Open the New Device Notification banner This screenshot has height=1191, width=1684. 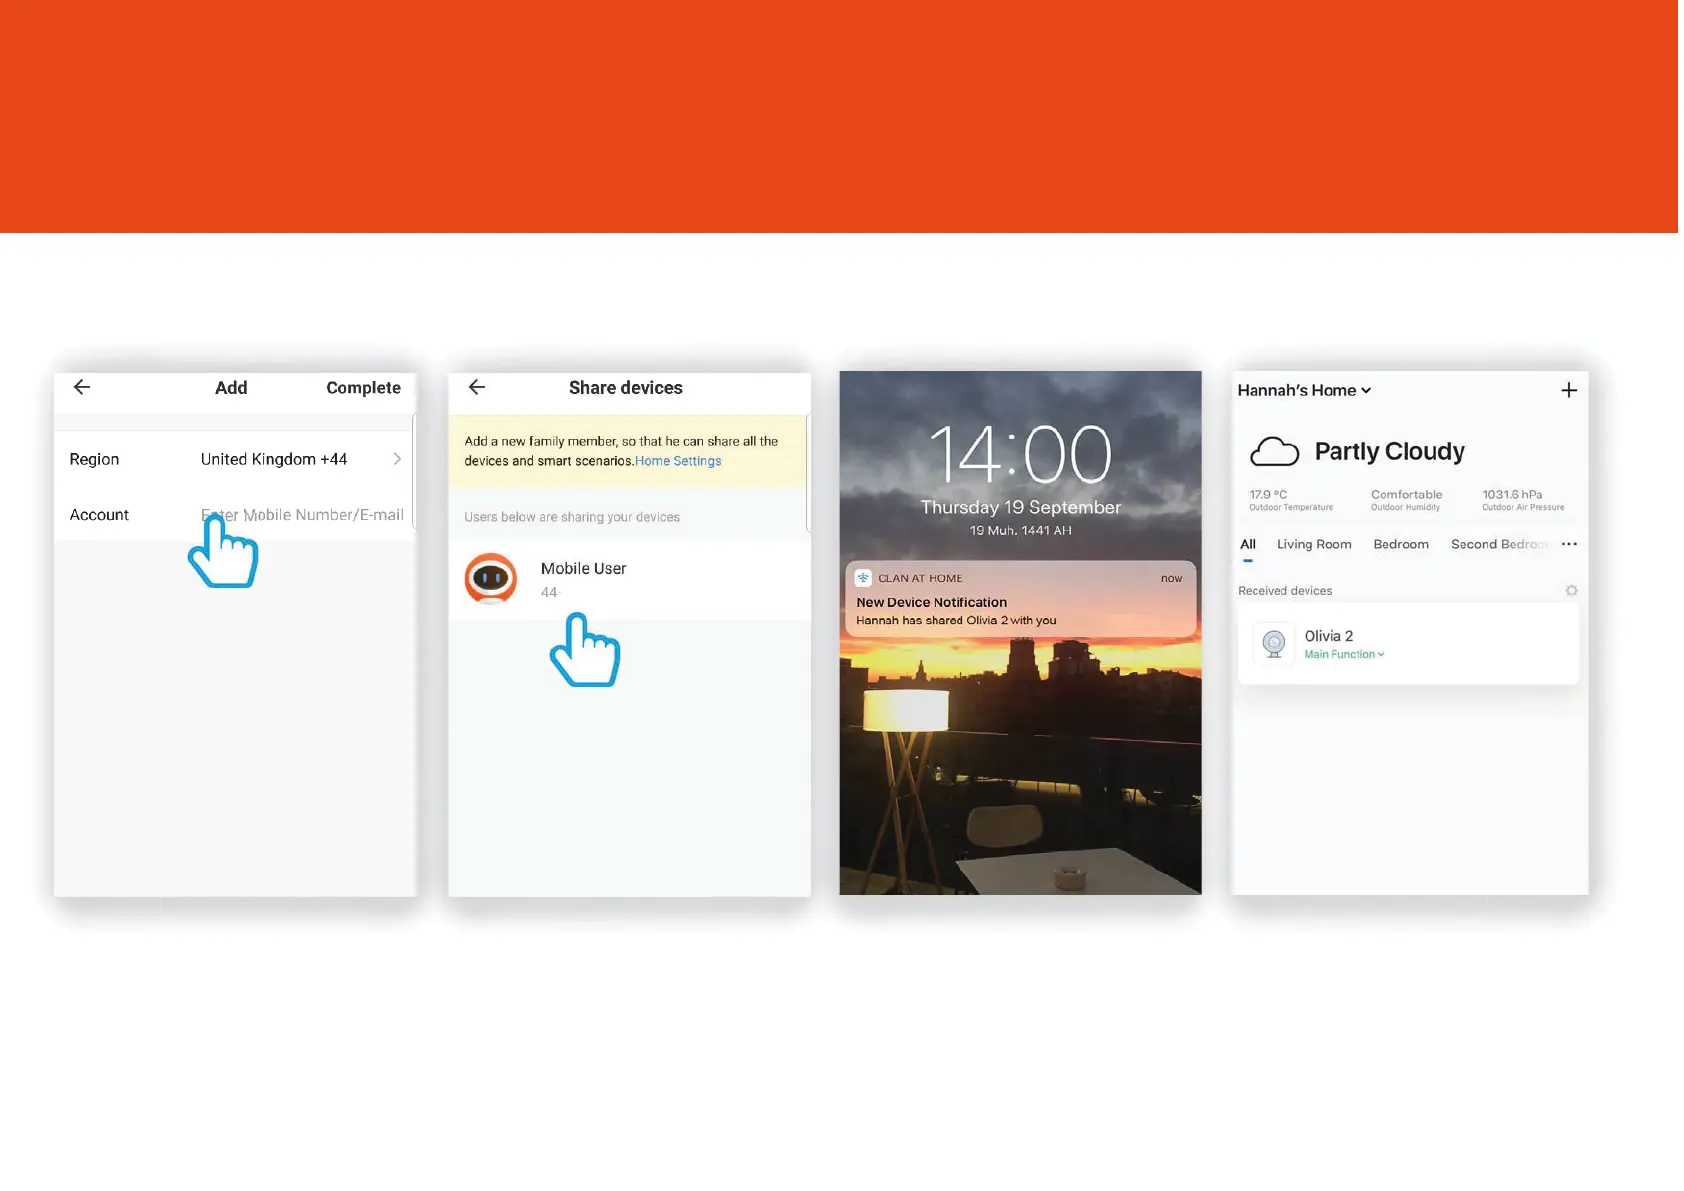[x=1020, y=599]
